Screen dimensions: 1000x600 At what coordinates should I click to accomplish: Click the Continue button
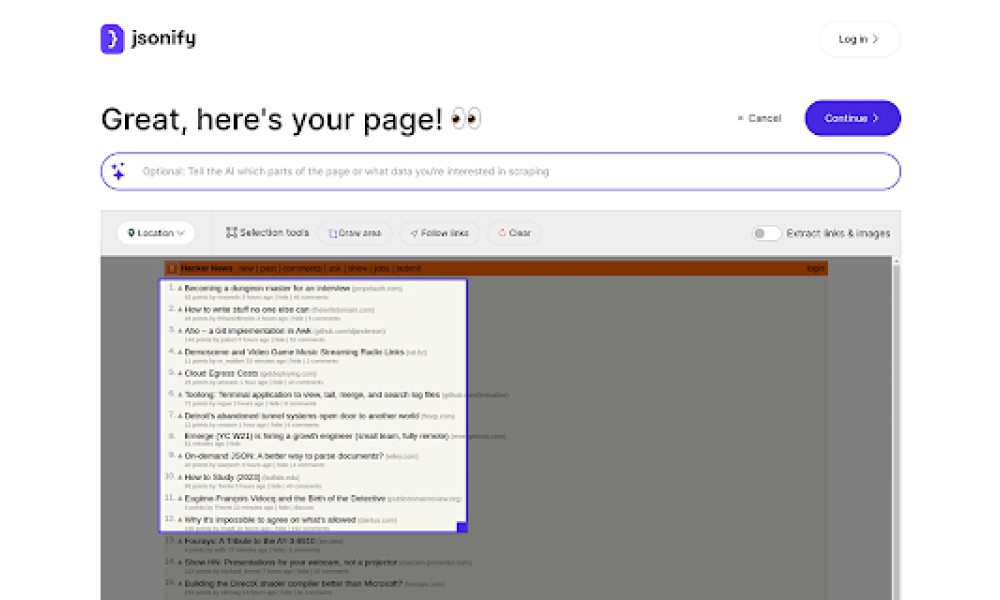point(852,118)
